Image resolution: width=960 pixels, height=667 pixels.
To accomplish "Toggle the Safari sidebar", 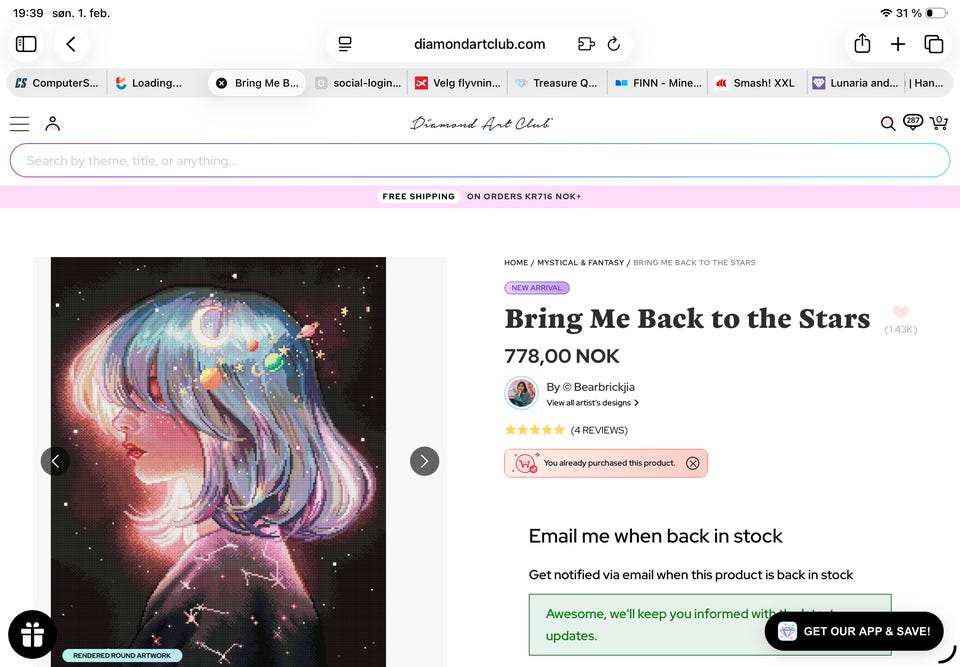I will pyautogui.click(x=26, y=44).
